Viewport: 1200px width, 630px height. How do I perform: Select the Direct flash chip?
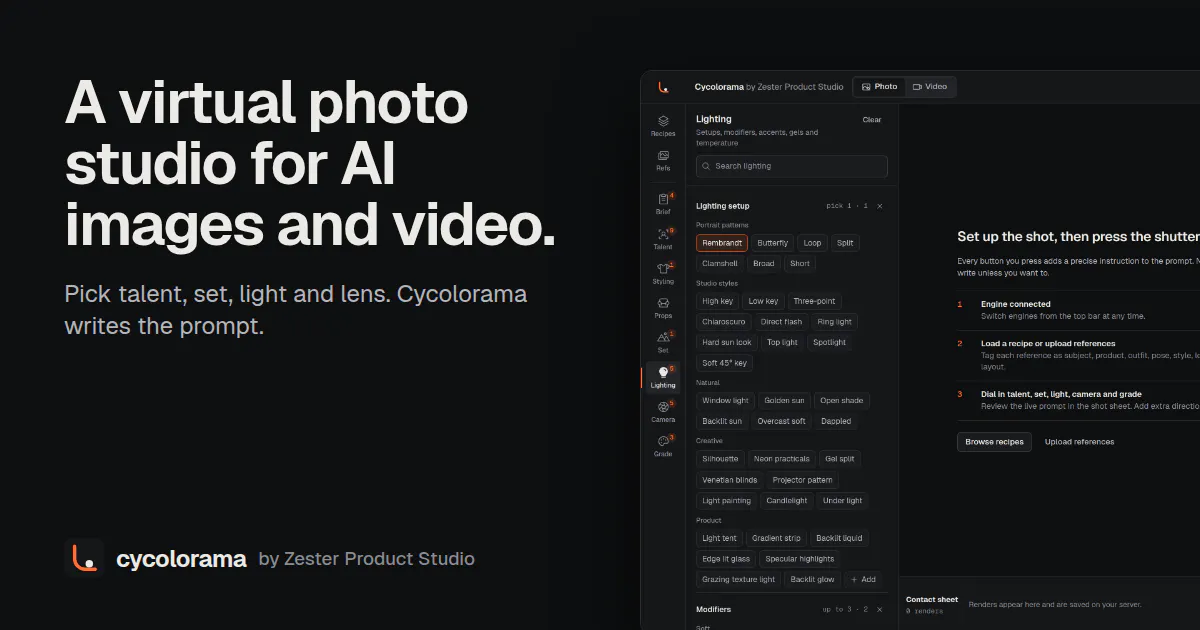click(x=782, y=322)
